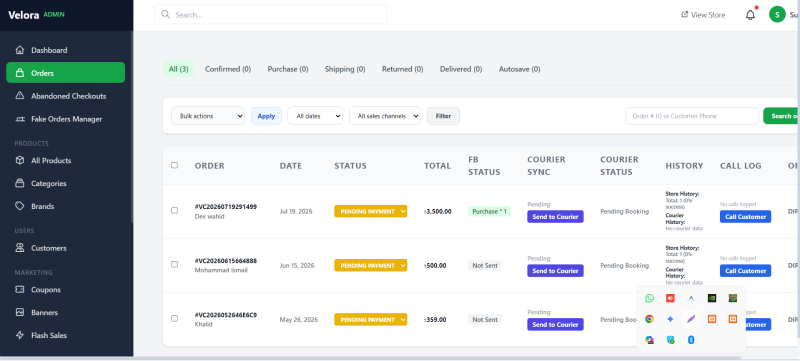800x361 pixels.
Task: Open Banners image icon item
Action: click(20, 313)
